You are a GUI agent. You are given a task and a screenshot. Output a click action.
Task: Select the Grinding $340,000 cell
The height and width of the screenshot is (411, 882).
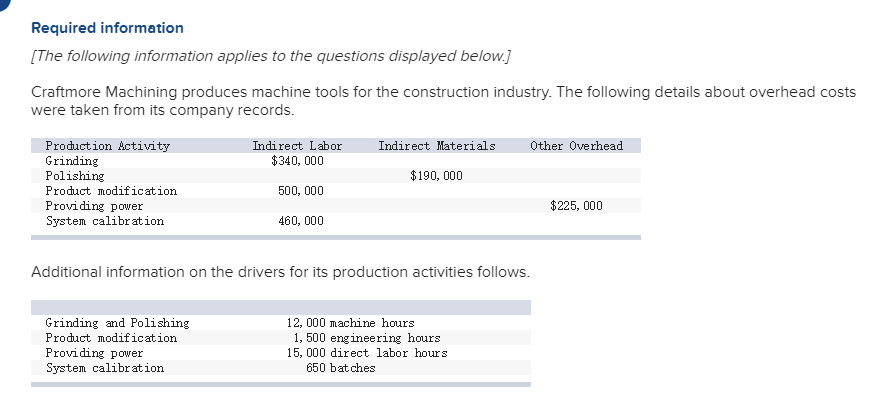point(297,161)
